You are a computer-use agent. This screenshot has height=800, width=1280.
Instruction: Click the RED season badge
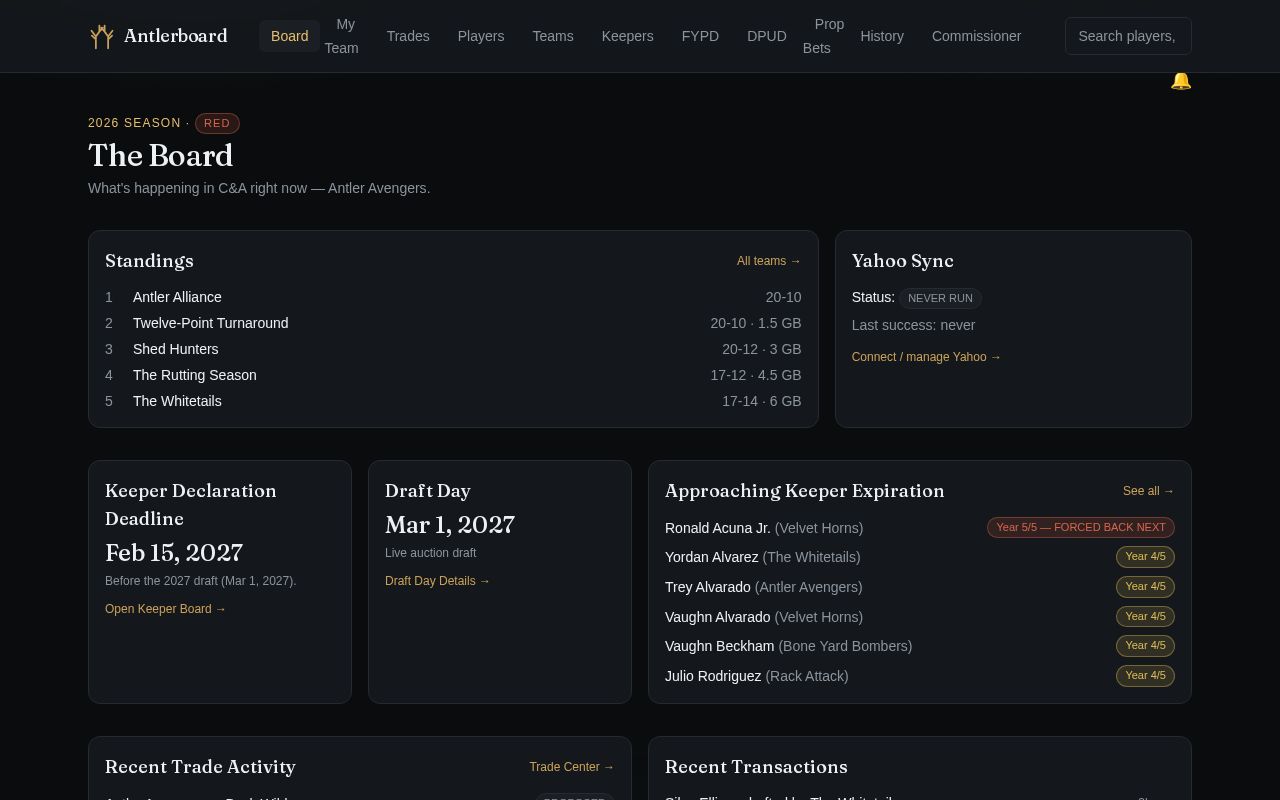coord(217,123)
